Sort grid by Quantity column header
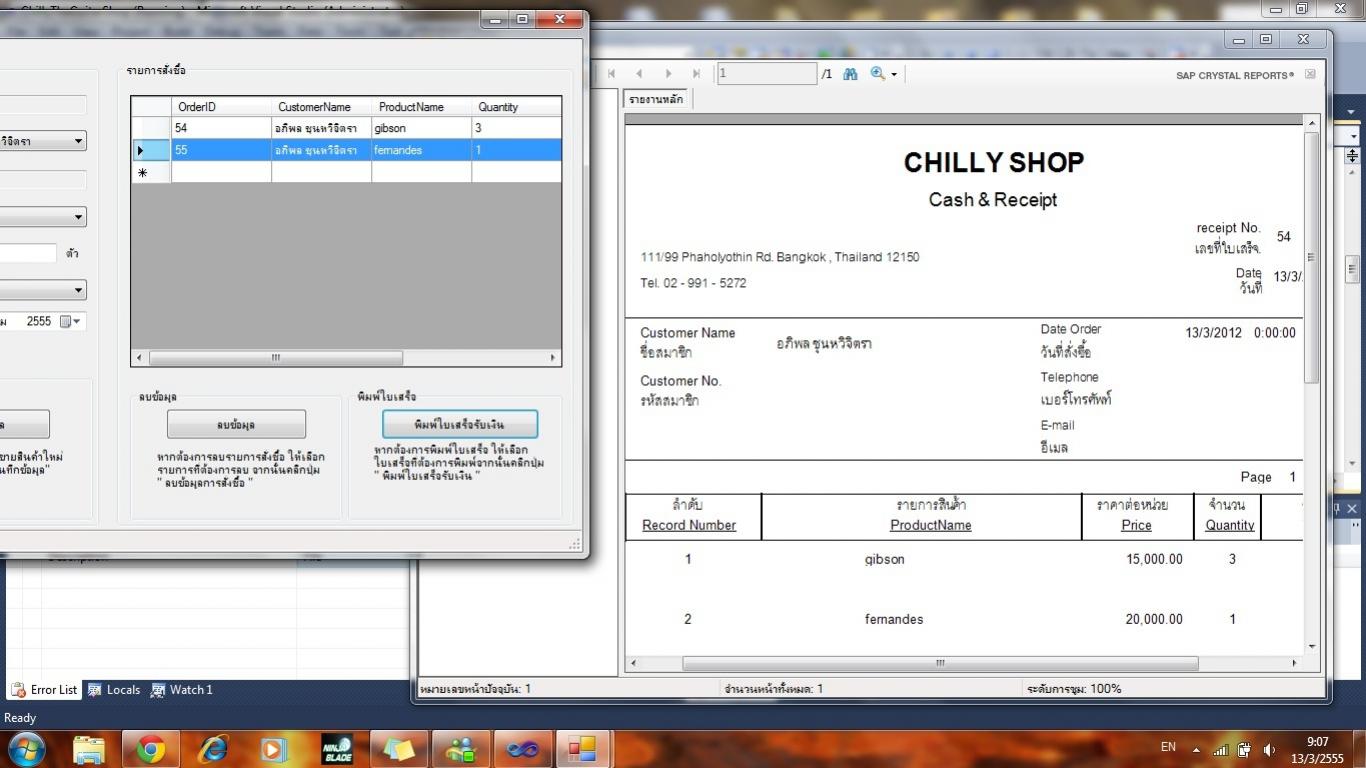 516,107
